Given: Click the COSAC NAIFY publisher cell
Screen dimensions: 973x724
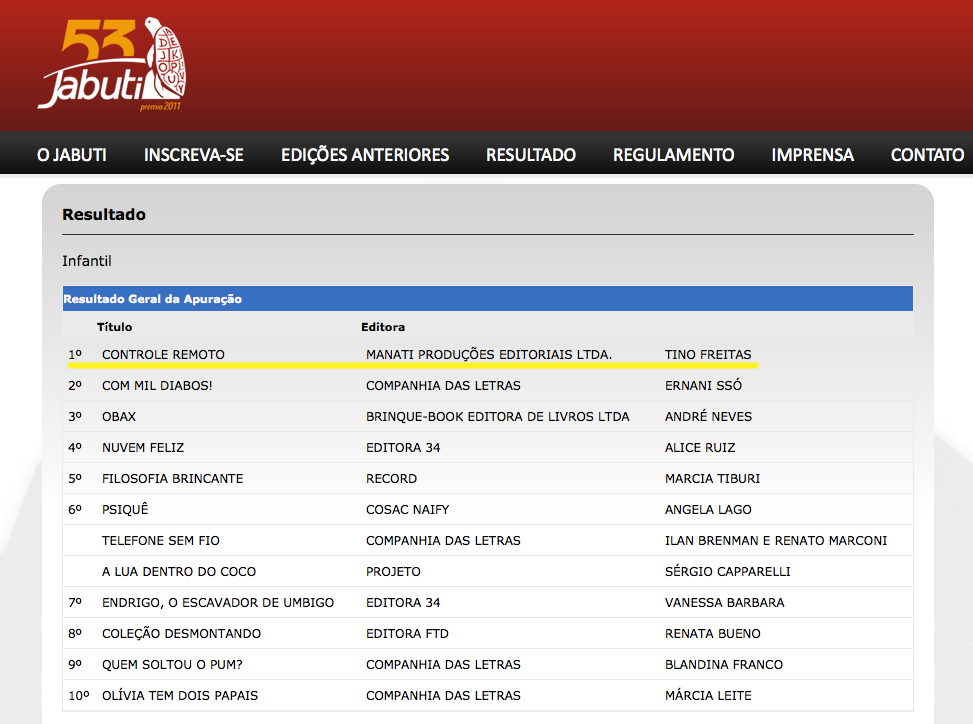Looking at the screenshot, I should tap(408, 509).
